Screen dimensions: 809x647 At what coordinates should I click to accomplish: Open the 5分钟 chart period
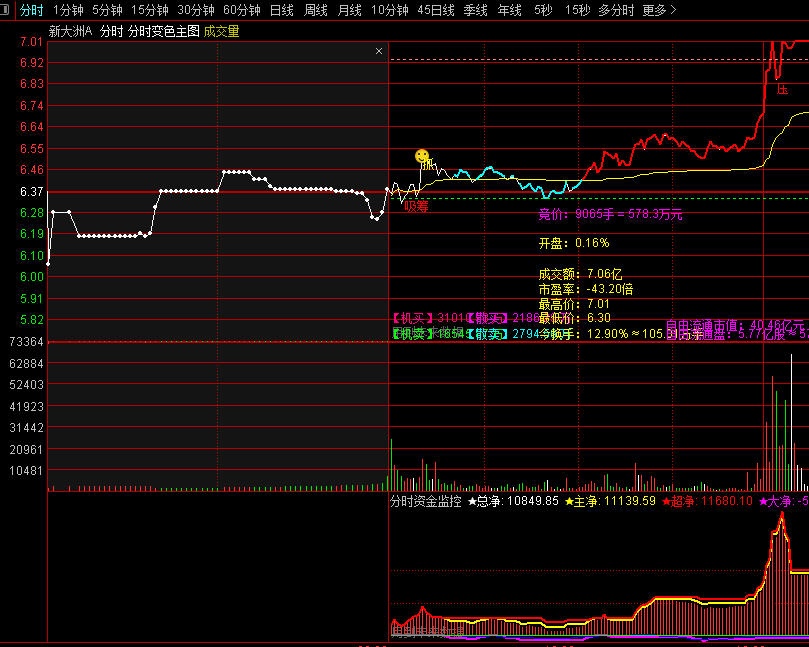point(108,10)
